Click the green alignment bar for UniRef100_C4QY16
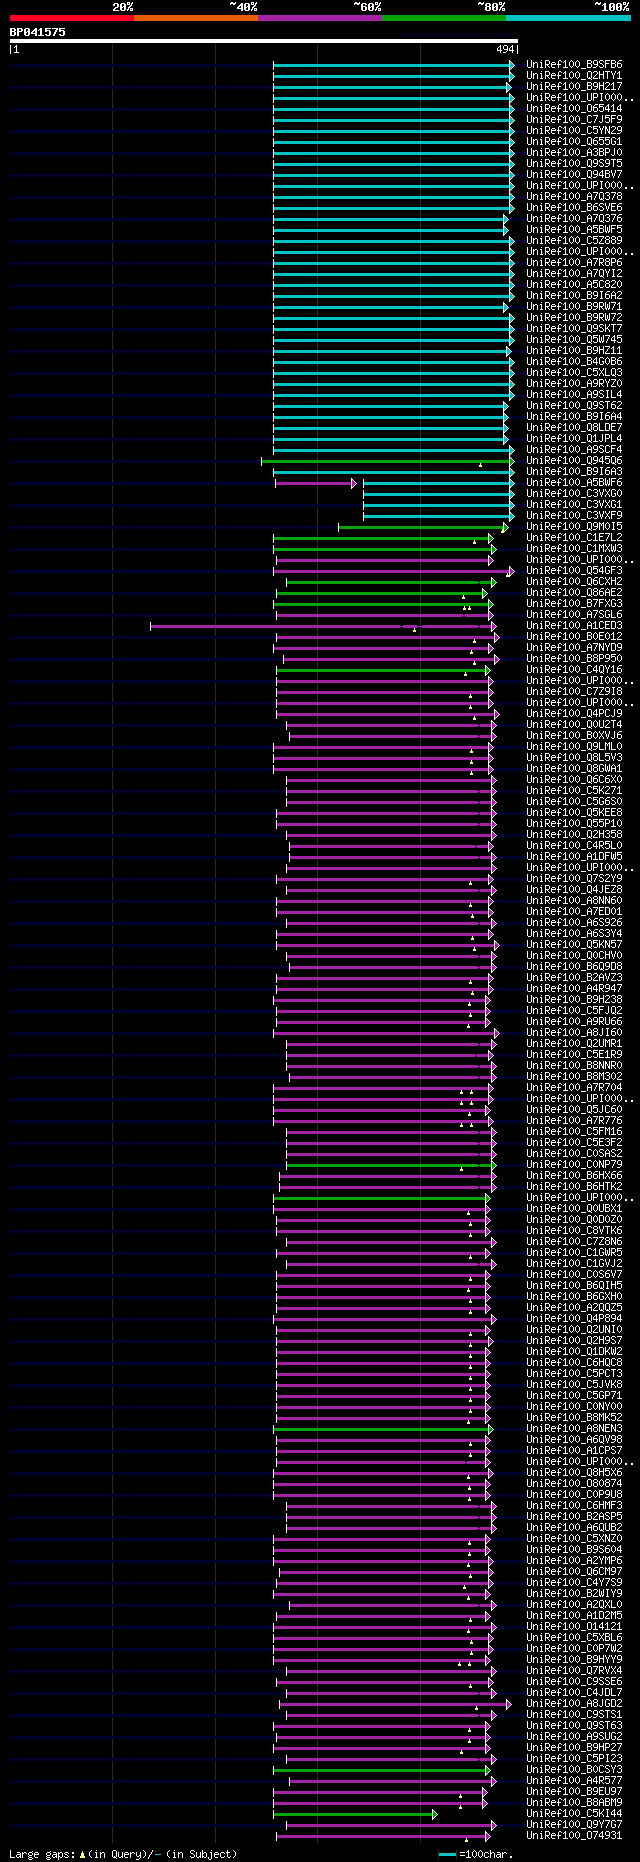This screenshot has width=640, height=1862. 383,670
